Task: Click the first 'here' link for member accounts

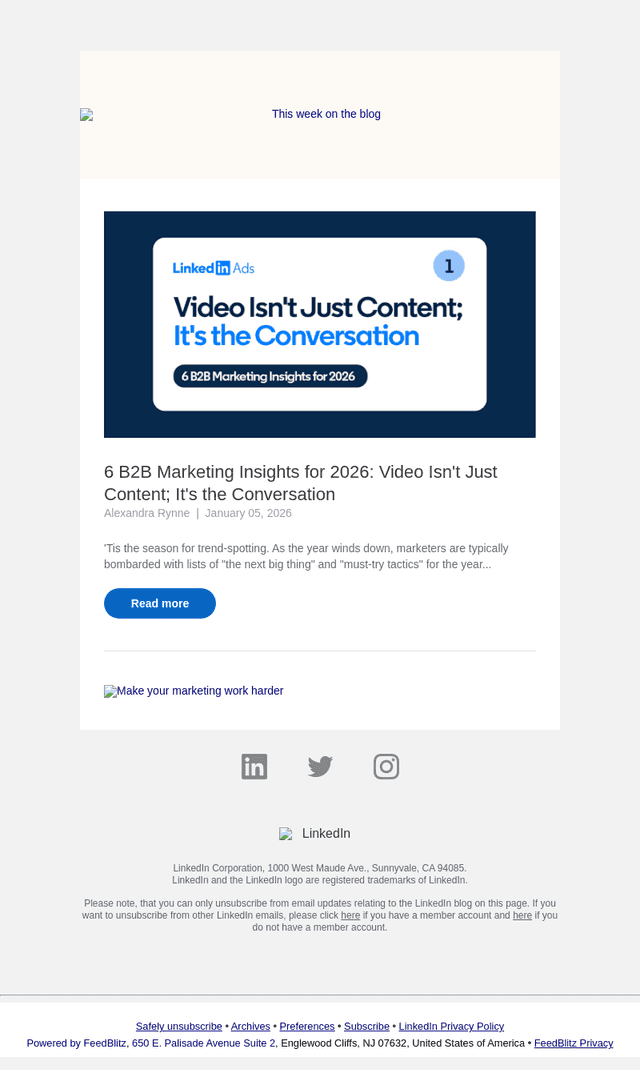Action: point(350,915)
